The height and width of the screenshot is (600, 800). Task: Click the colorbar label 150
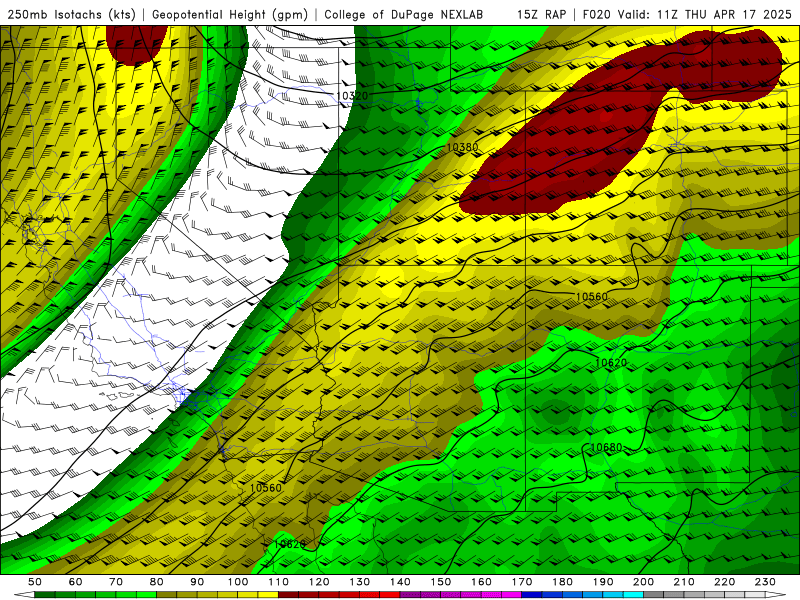441,582
